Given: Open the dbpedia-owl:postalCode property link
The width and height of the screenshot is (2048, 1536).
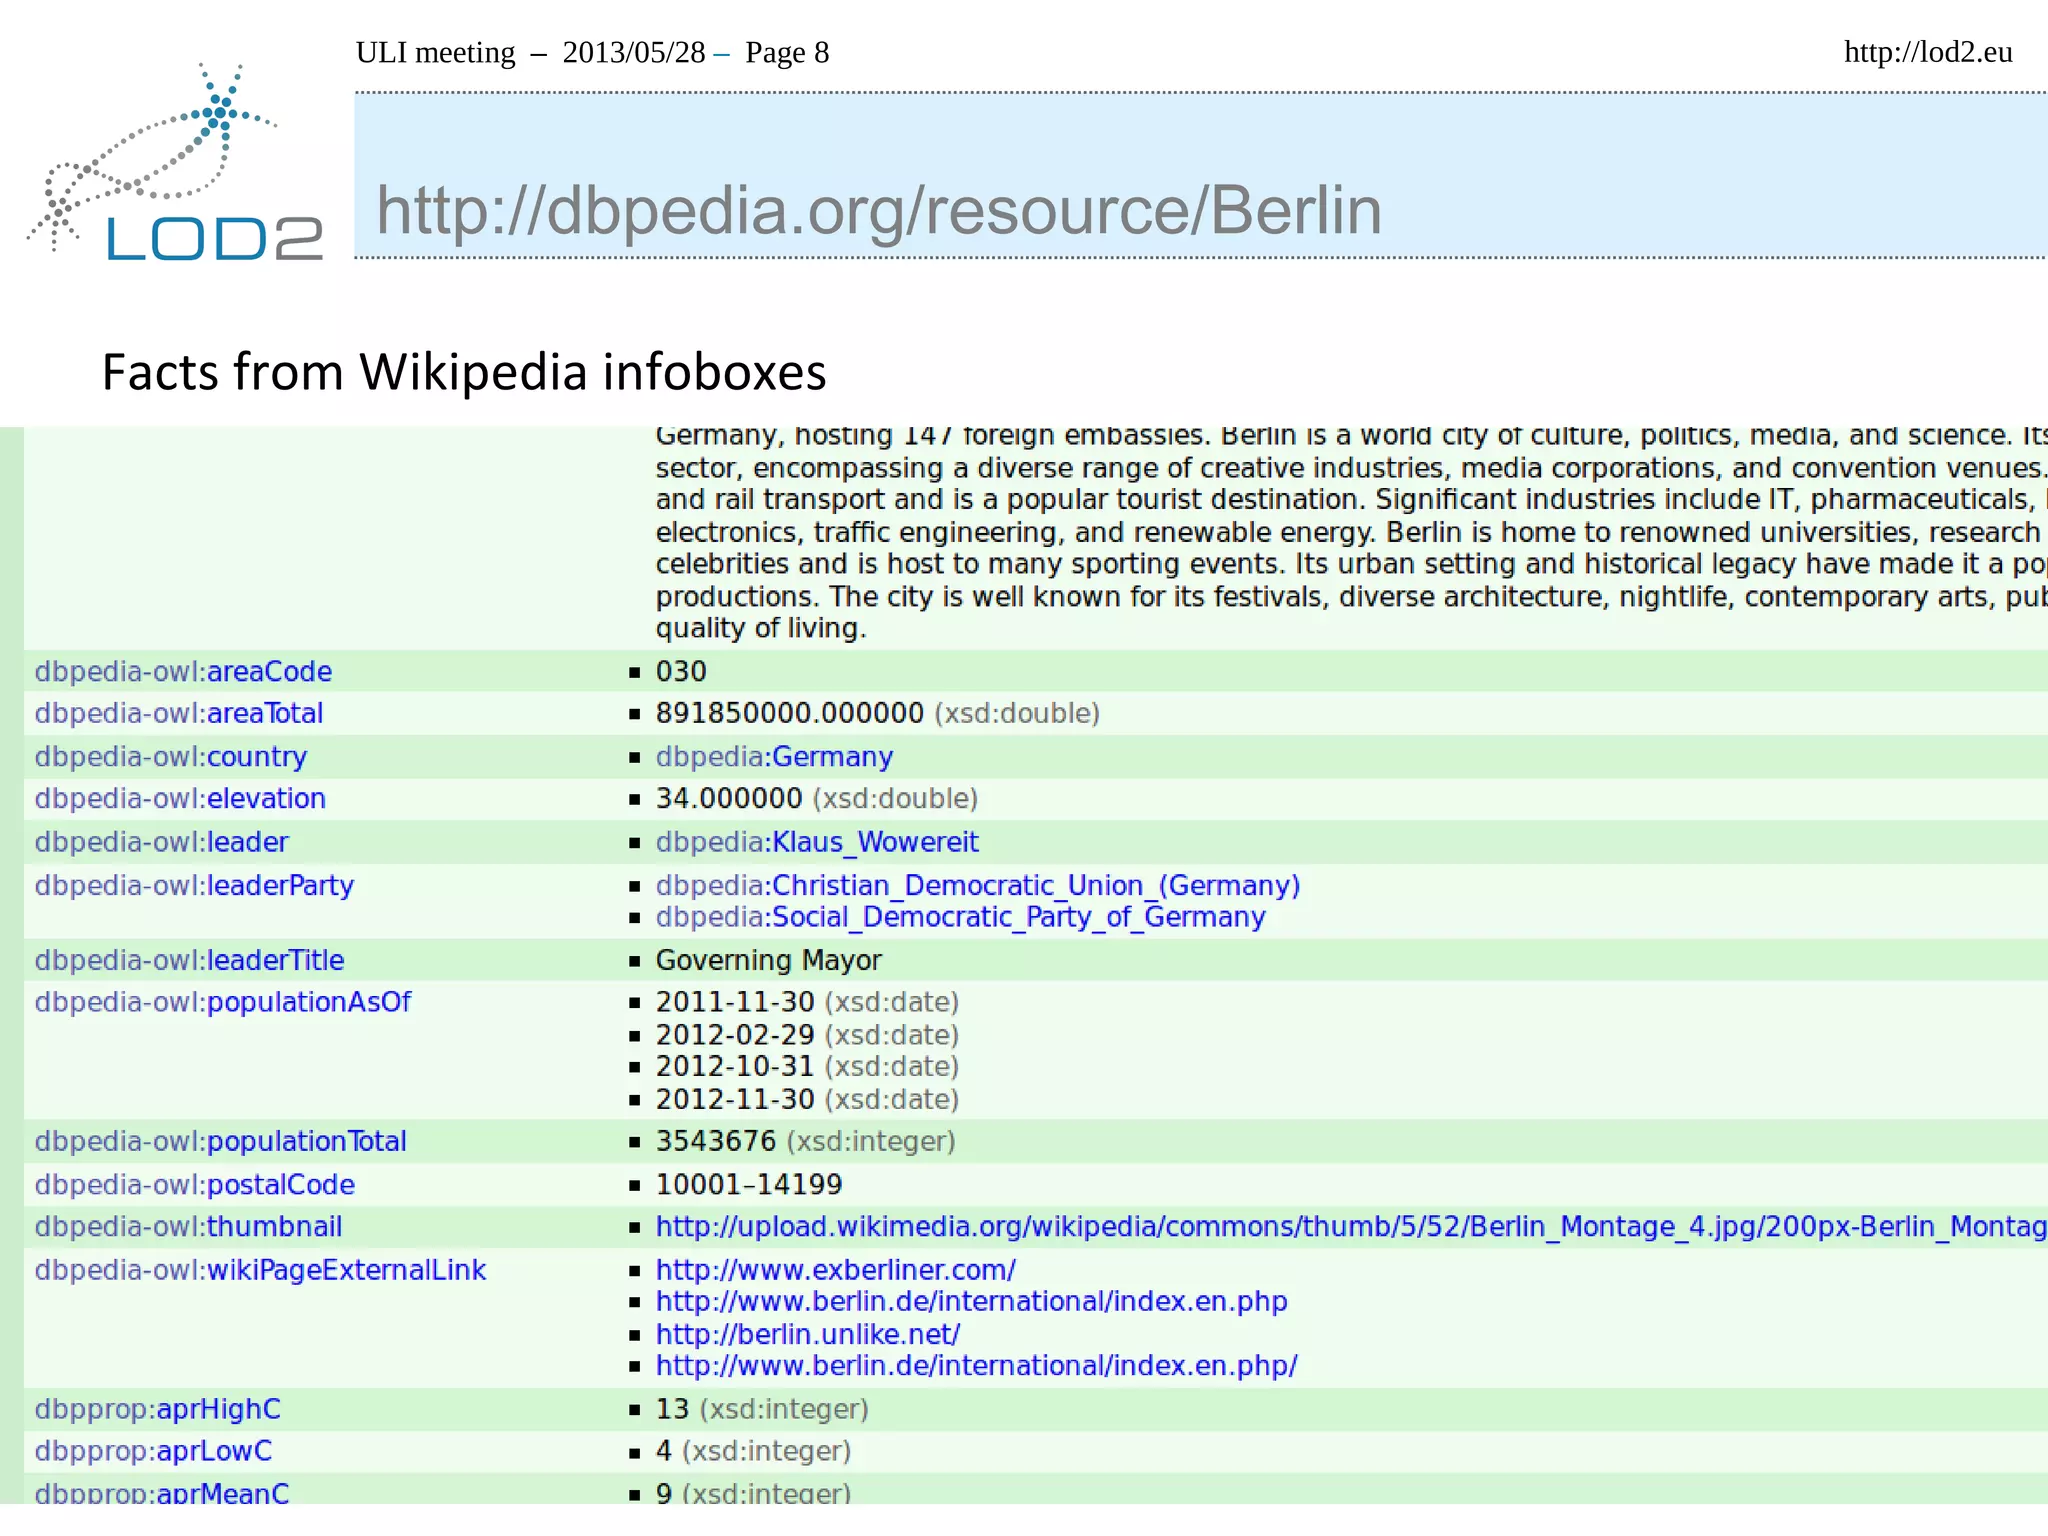Looking at the screenshot, I should (x=195, y=1185).
